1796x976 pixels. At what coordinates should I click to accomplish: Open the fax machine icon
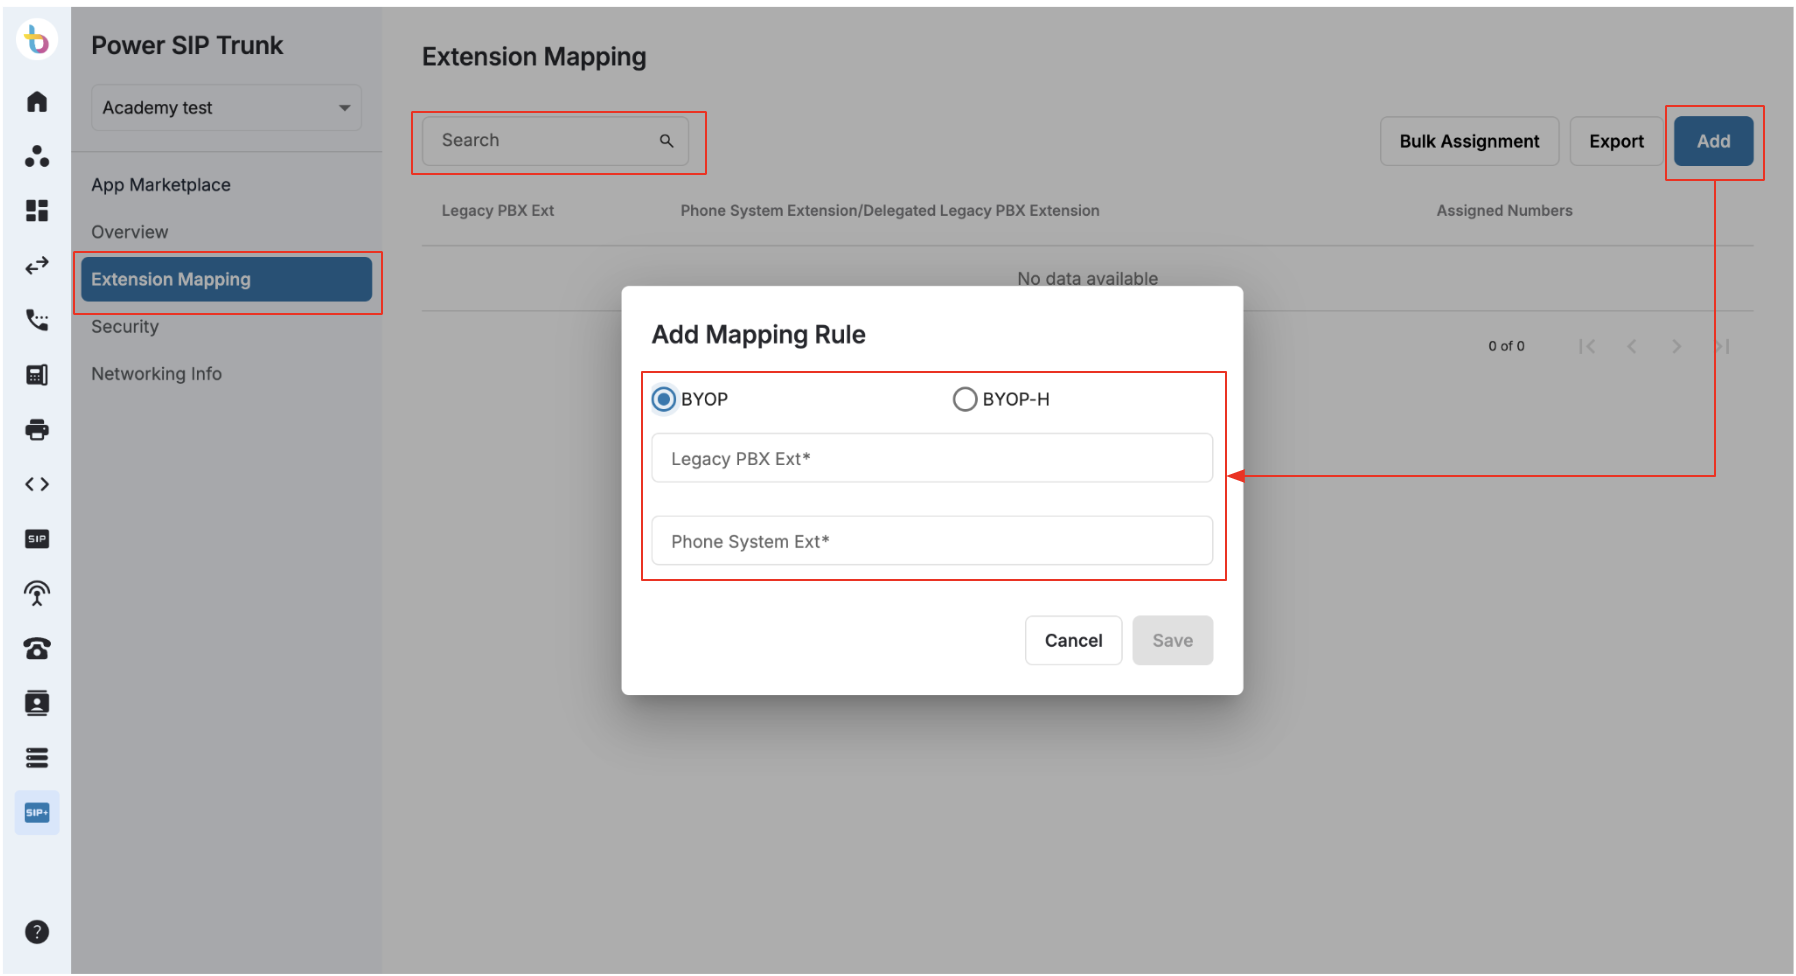(37, 375)
